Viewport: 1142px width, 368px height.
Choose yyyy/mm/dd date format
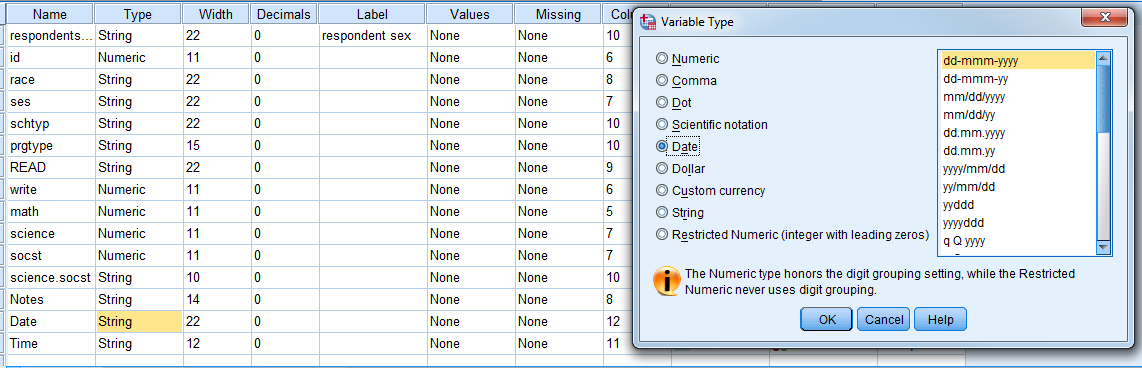click(x=1018, y=169)
